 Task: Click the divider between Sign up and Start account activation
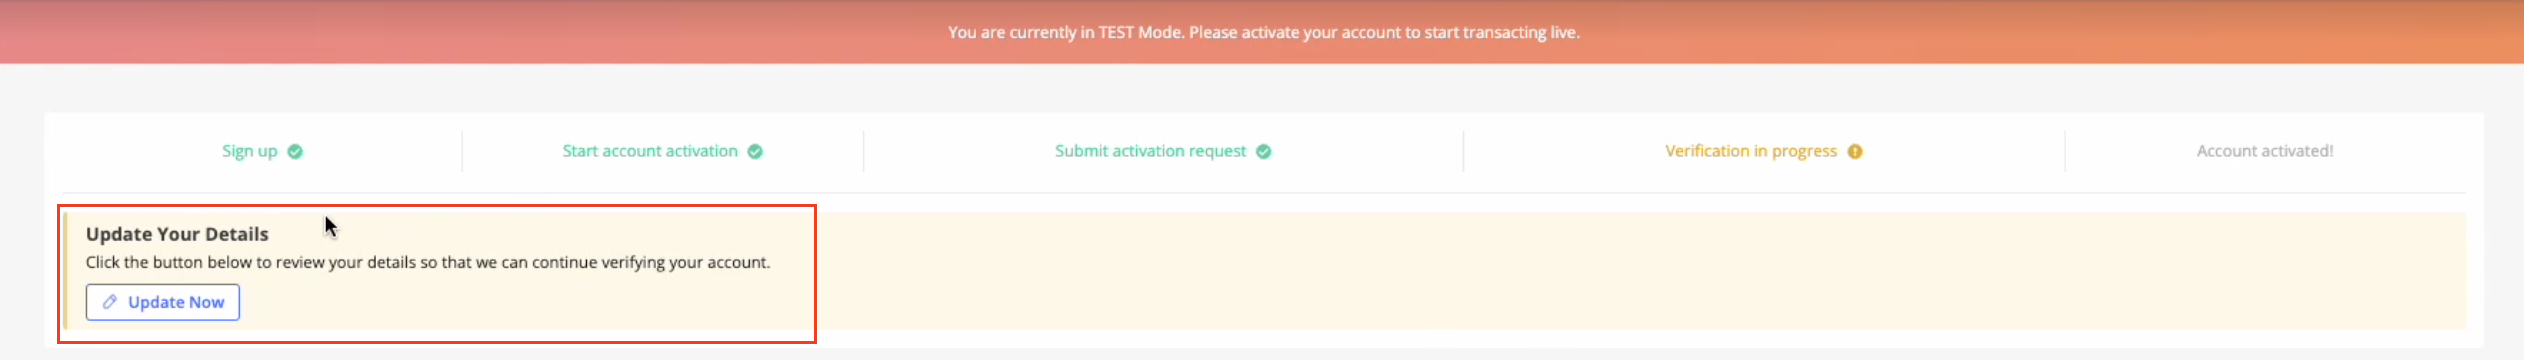coord(462,151)
